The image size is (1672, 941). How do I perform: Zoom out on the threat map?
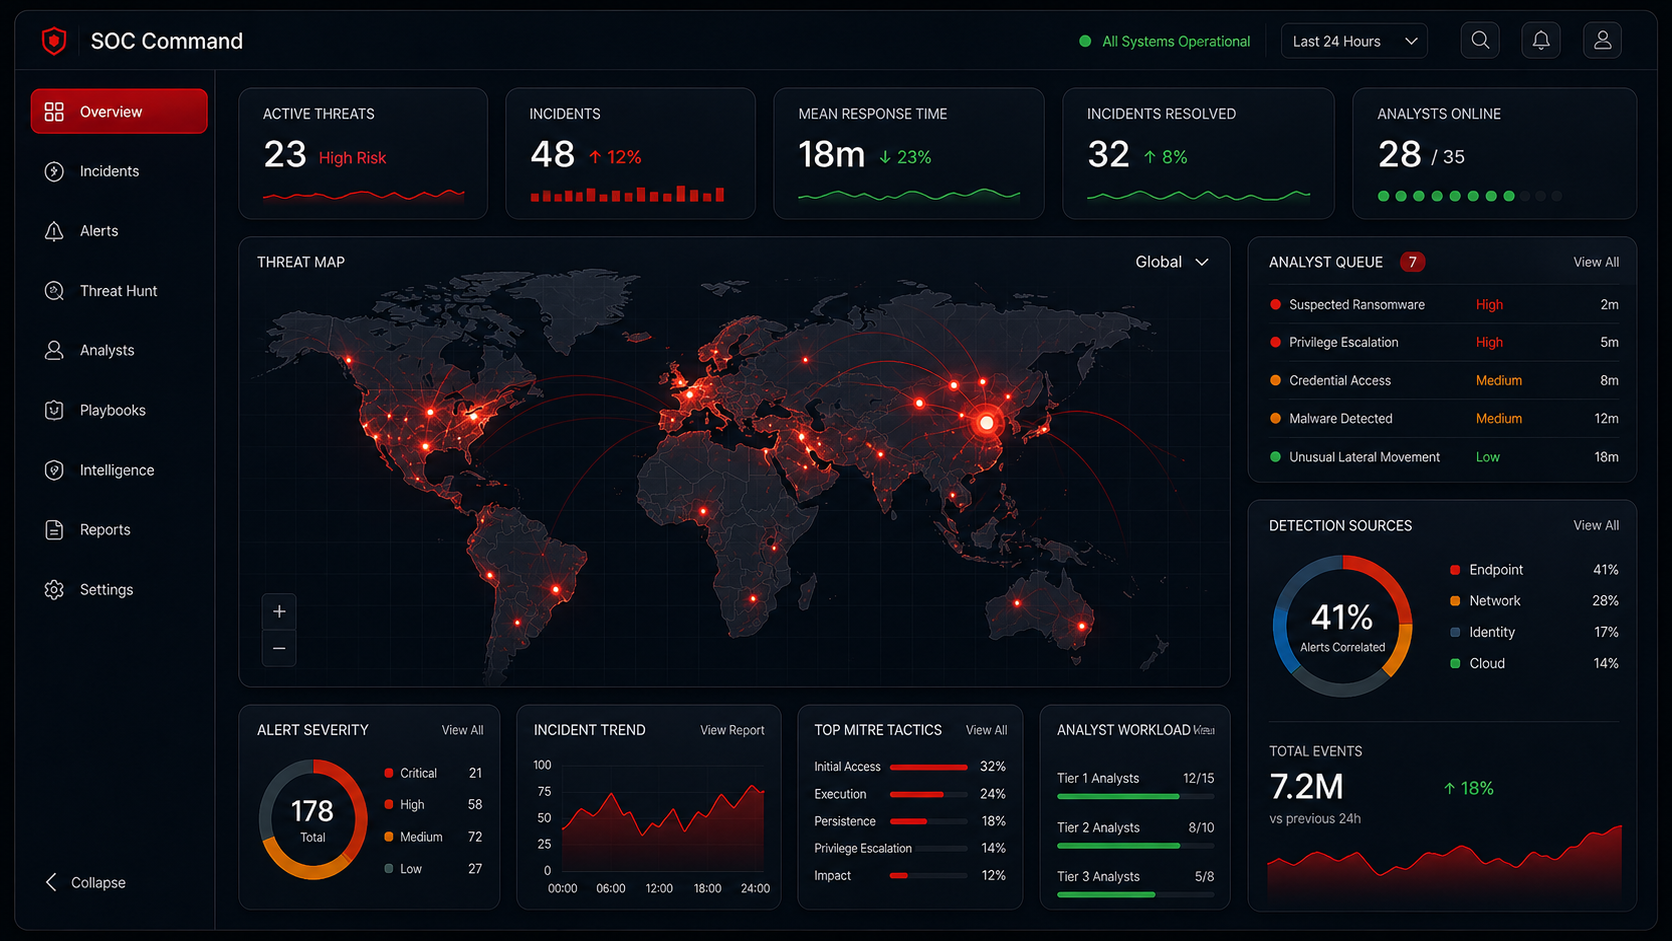coord(279,648)
